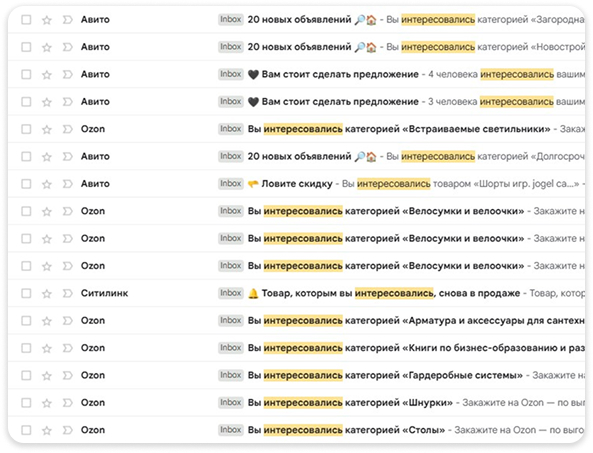
Task: Open the 'Ловите скидку' email subject
Action: pyautogui.click(x=297, y=184)
